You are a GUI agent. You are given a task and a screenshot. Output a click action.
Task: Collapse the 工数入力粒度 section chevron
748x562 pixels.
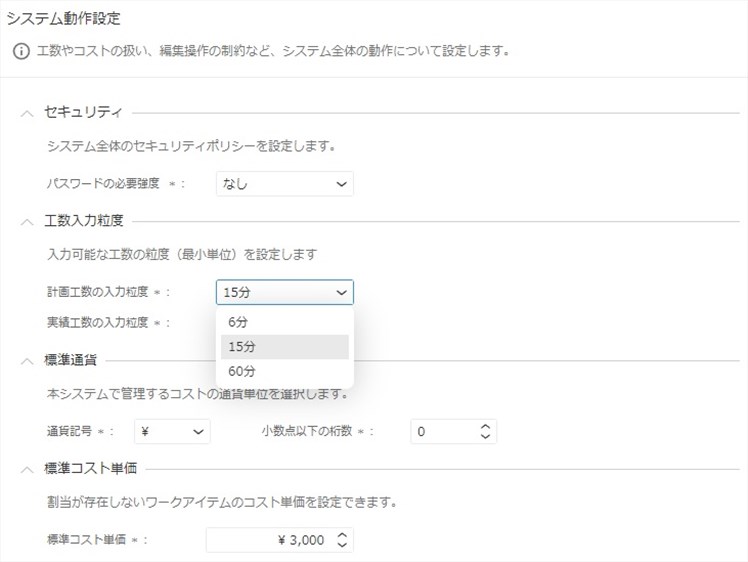27,220
